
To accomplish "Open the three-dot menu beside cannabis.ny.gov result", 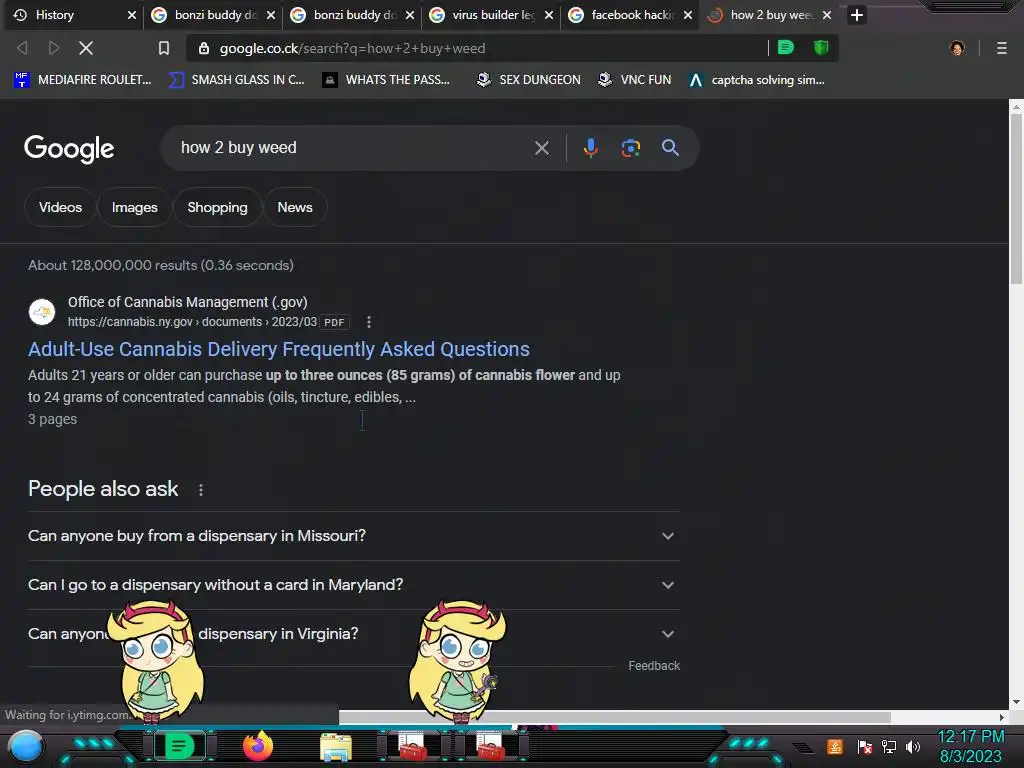I will point(369,322).
